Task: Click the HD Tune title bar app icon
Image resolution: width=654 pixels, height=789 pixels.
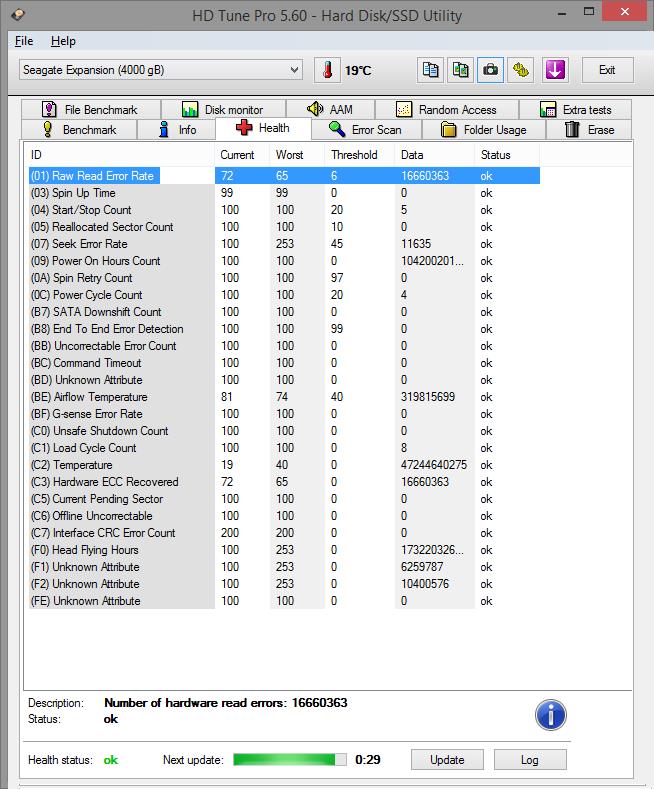Action: (x=18, y=15)
